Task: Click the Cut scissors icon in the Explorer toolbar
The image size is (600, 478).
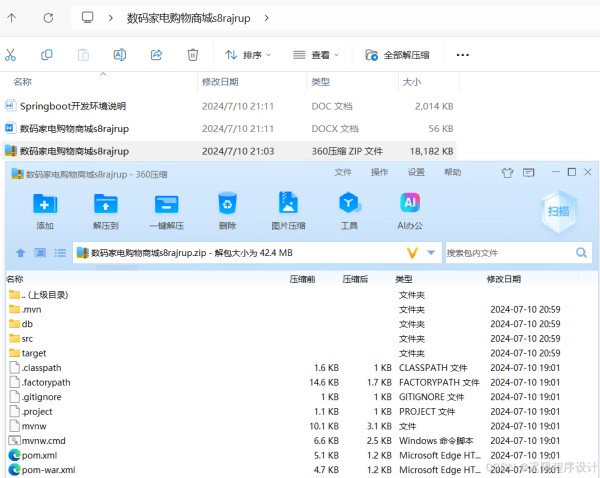Action: 10,55
